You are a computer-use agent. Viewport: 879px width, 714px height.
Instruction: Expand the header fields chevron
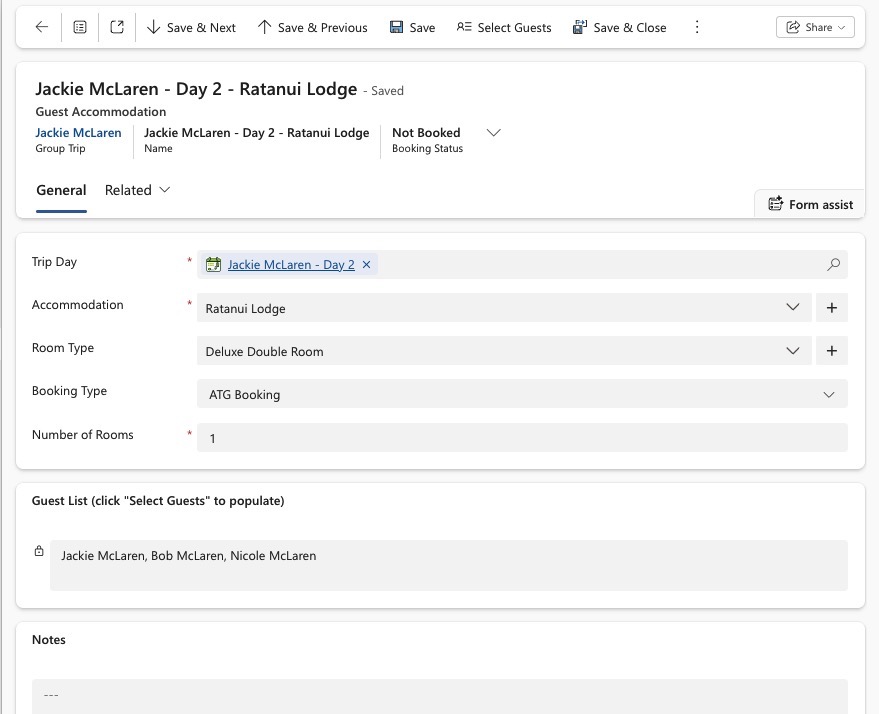click(x=493, y=133)
